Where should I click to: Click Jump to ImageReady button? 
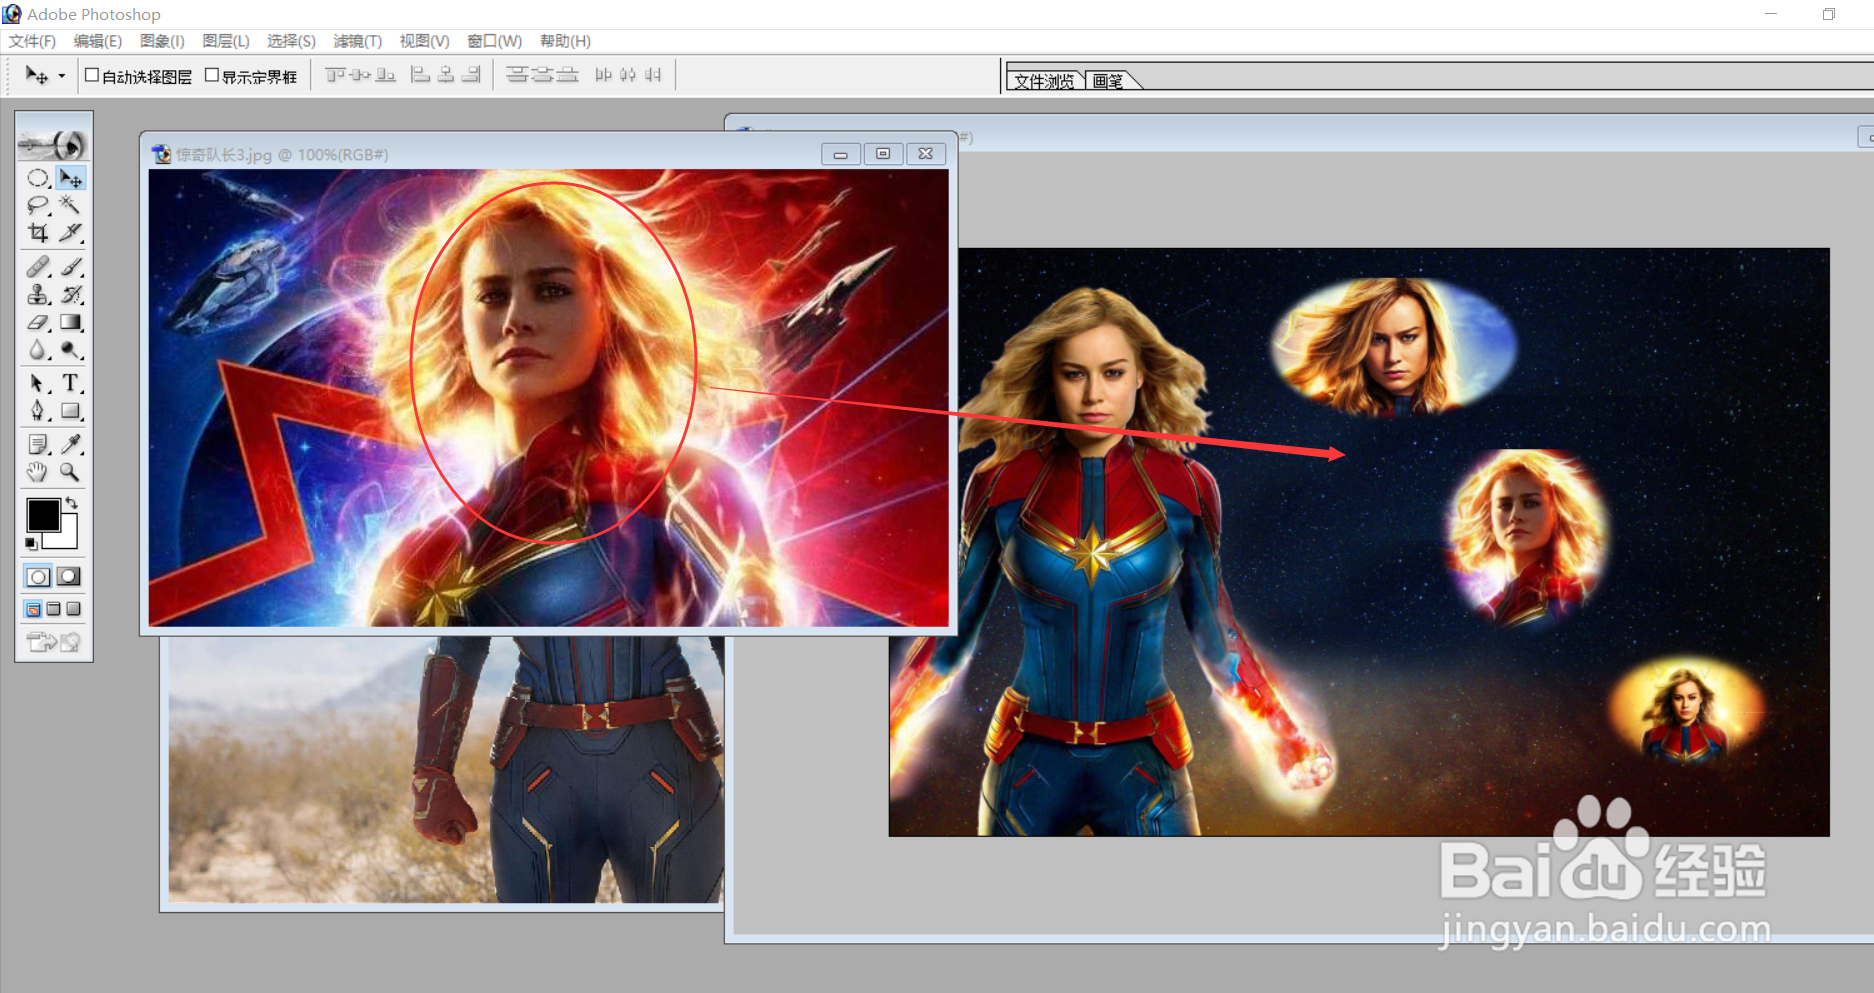coord(54,642)
